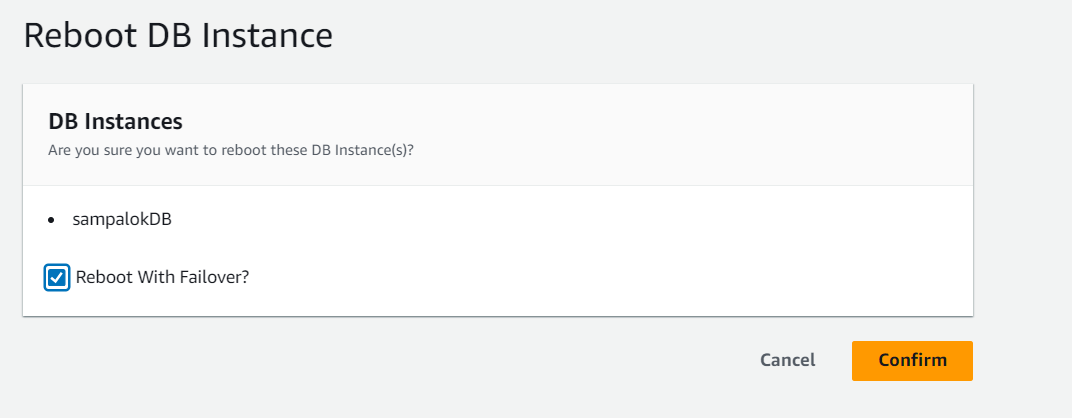Confirm the DB instance reboot
Viewport: 1072px width, 418px height.
912,360
